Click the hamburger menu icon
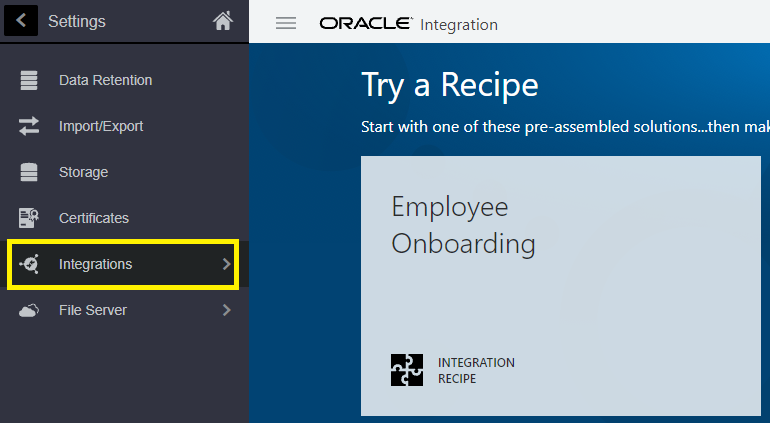The height and width of the screenshot is (423, 770). click(286, 23)
